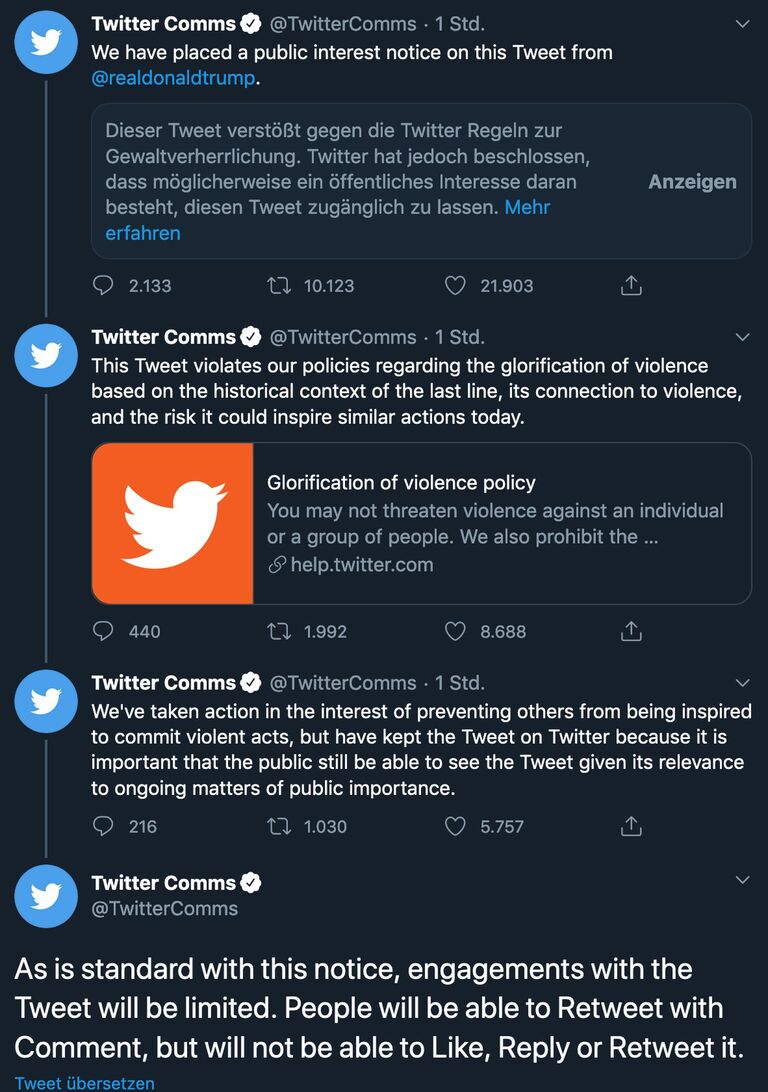
Task: Click Anzeigen to show hidden tweet
Action: click(692, 182)
